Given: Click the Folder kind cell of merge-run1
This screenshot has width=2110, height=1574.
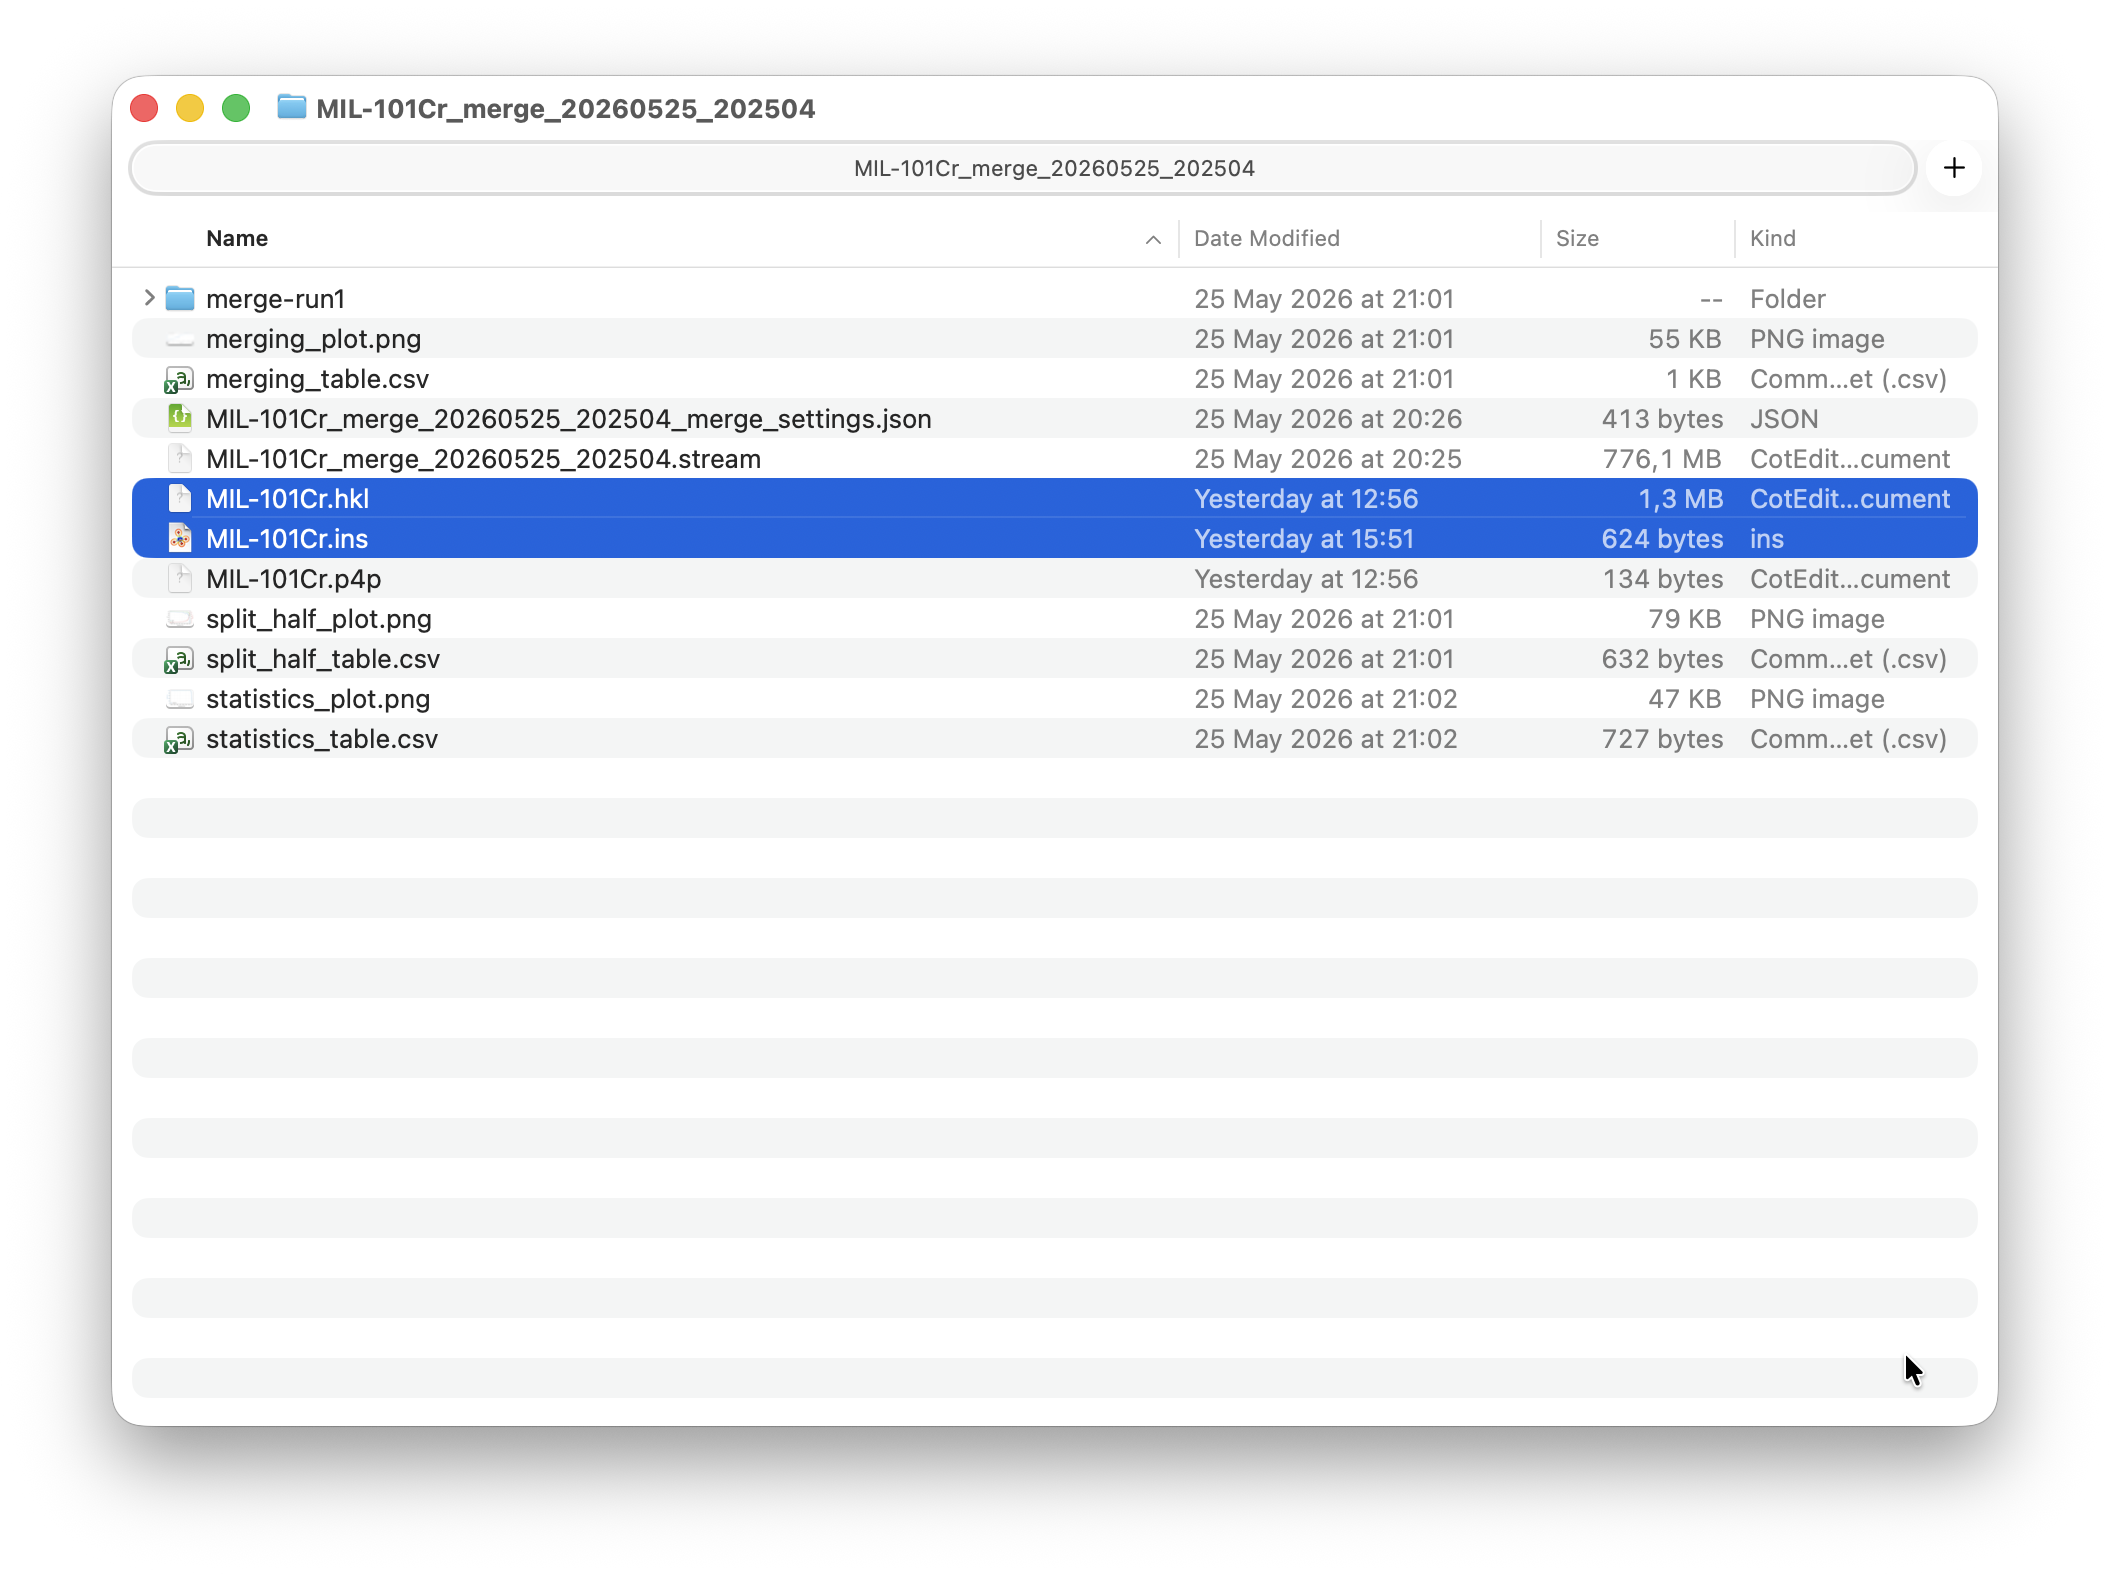Looking at the screenshot, I should pyautogui.click(x=1787, y=299).
